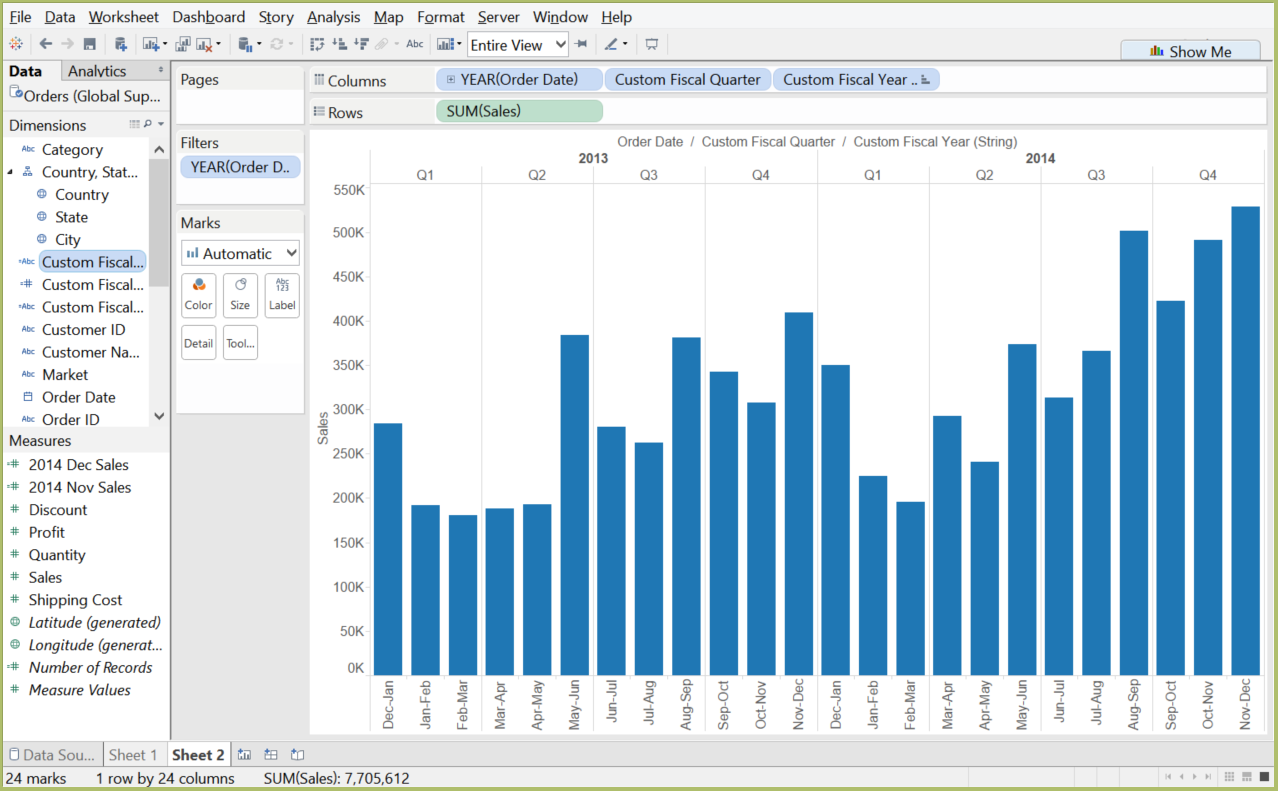The image size is (1278, 791).
Task: Click the New Data Source toolbar icon
Action: pyautogui.click(x=121, y=44)
